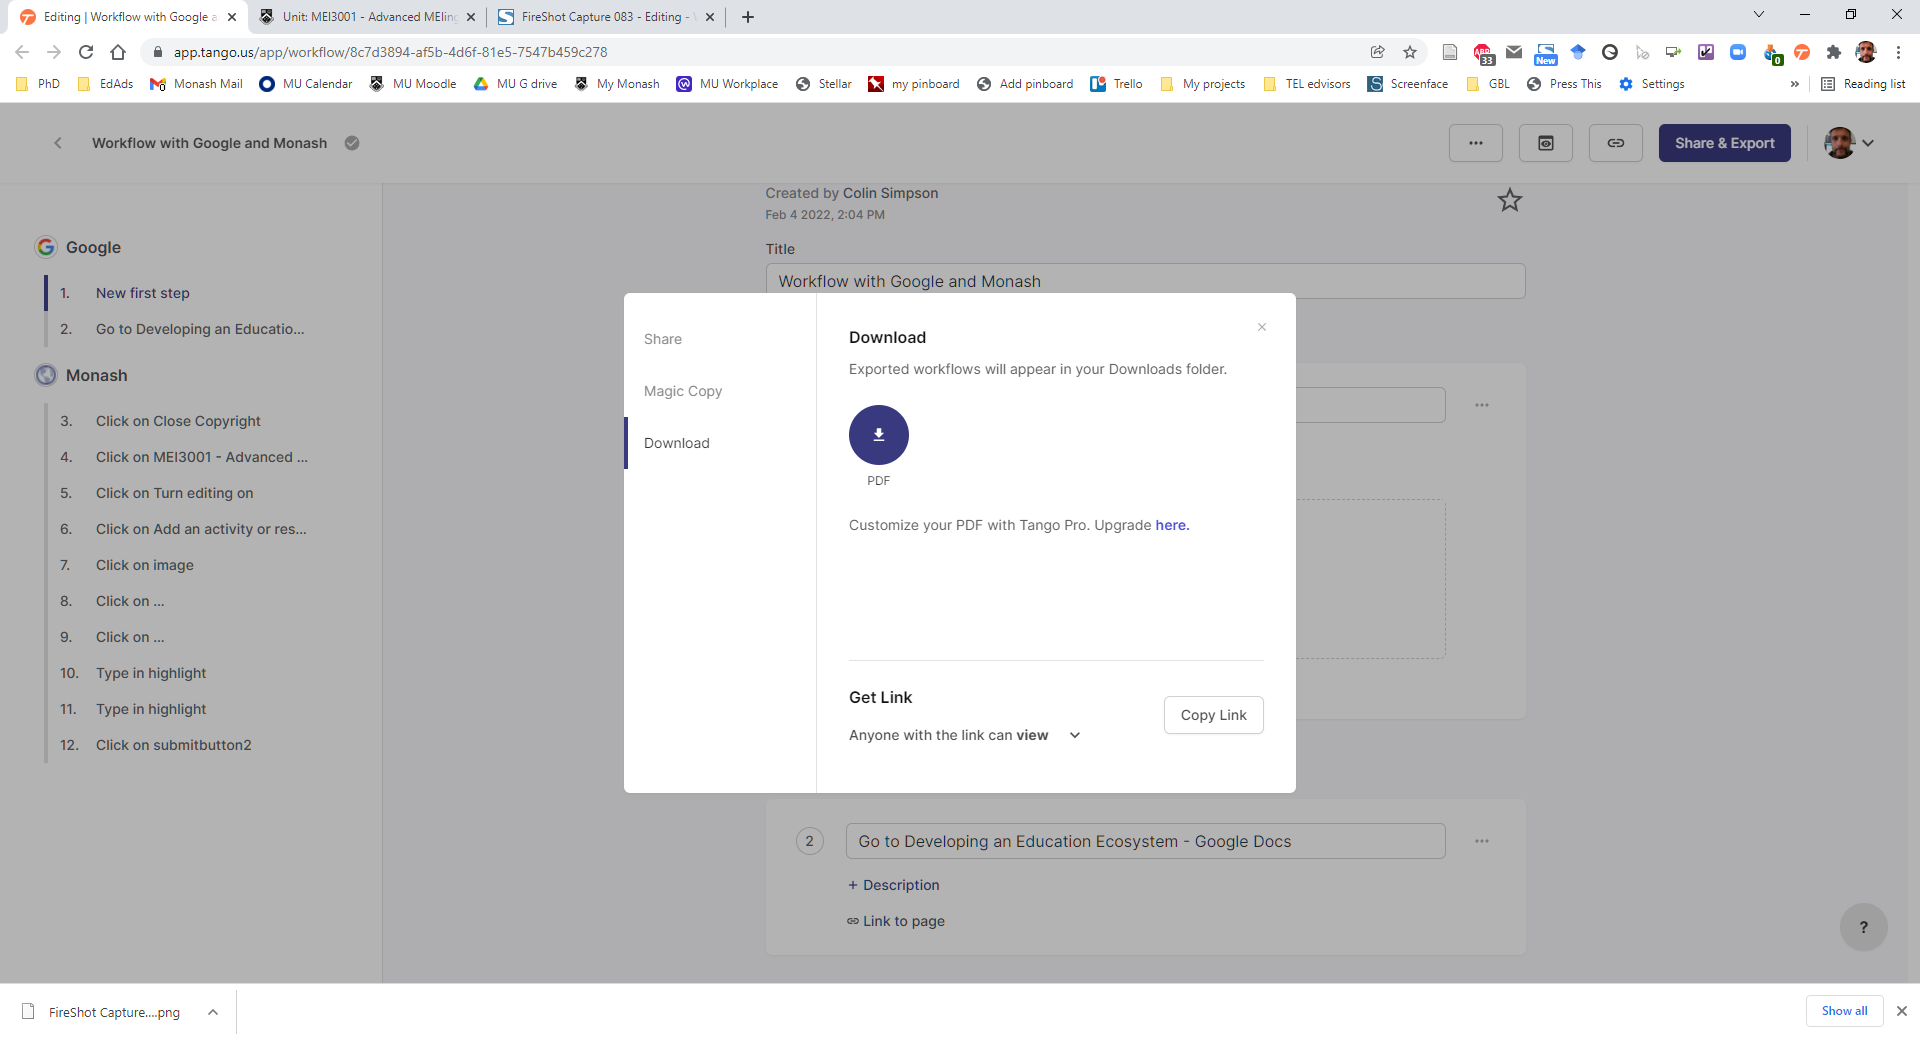The image size is (1920, 1040).
Task: Open the Monash Mail bookmark
Action: pyautogui.click(x=196, y=84)
